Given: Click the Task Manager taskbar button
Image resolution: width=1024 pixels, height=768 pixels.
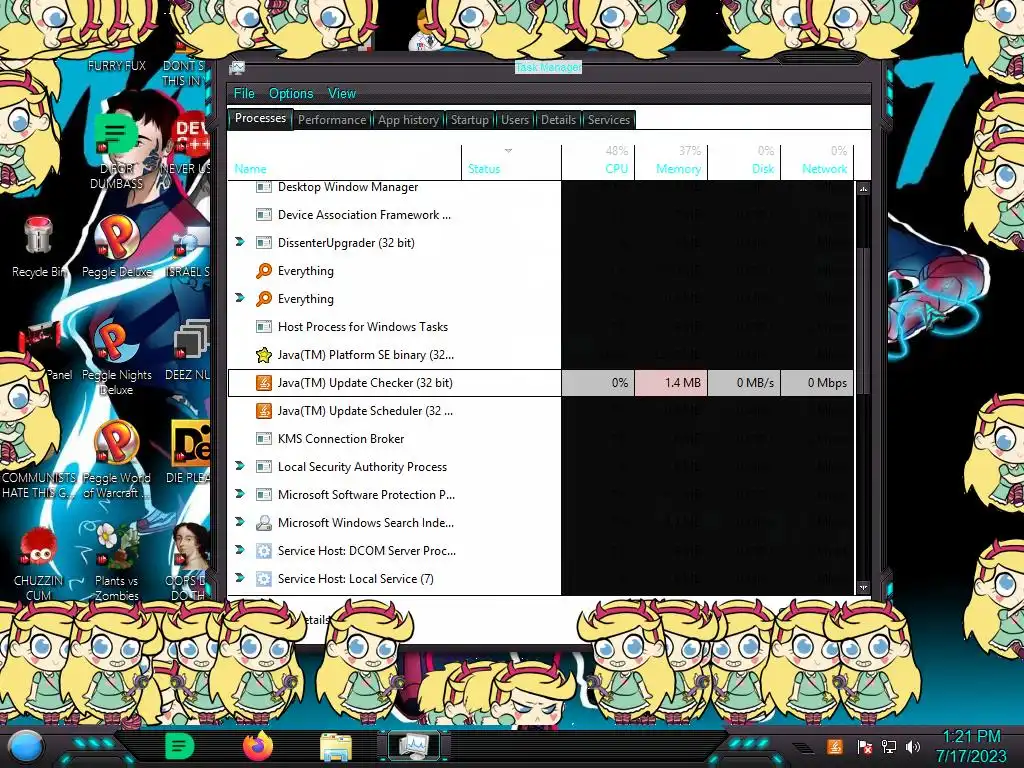Looking at the screenshot, I should coord(413,746).
